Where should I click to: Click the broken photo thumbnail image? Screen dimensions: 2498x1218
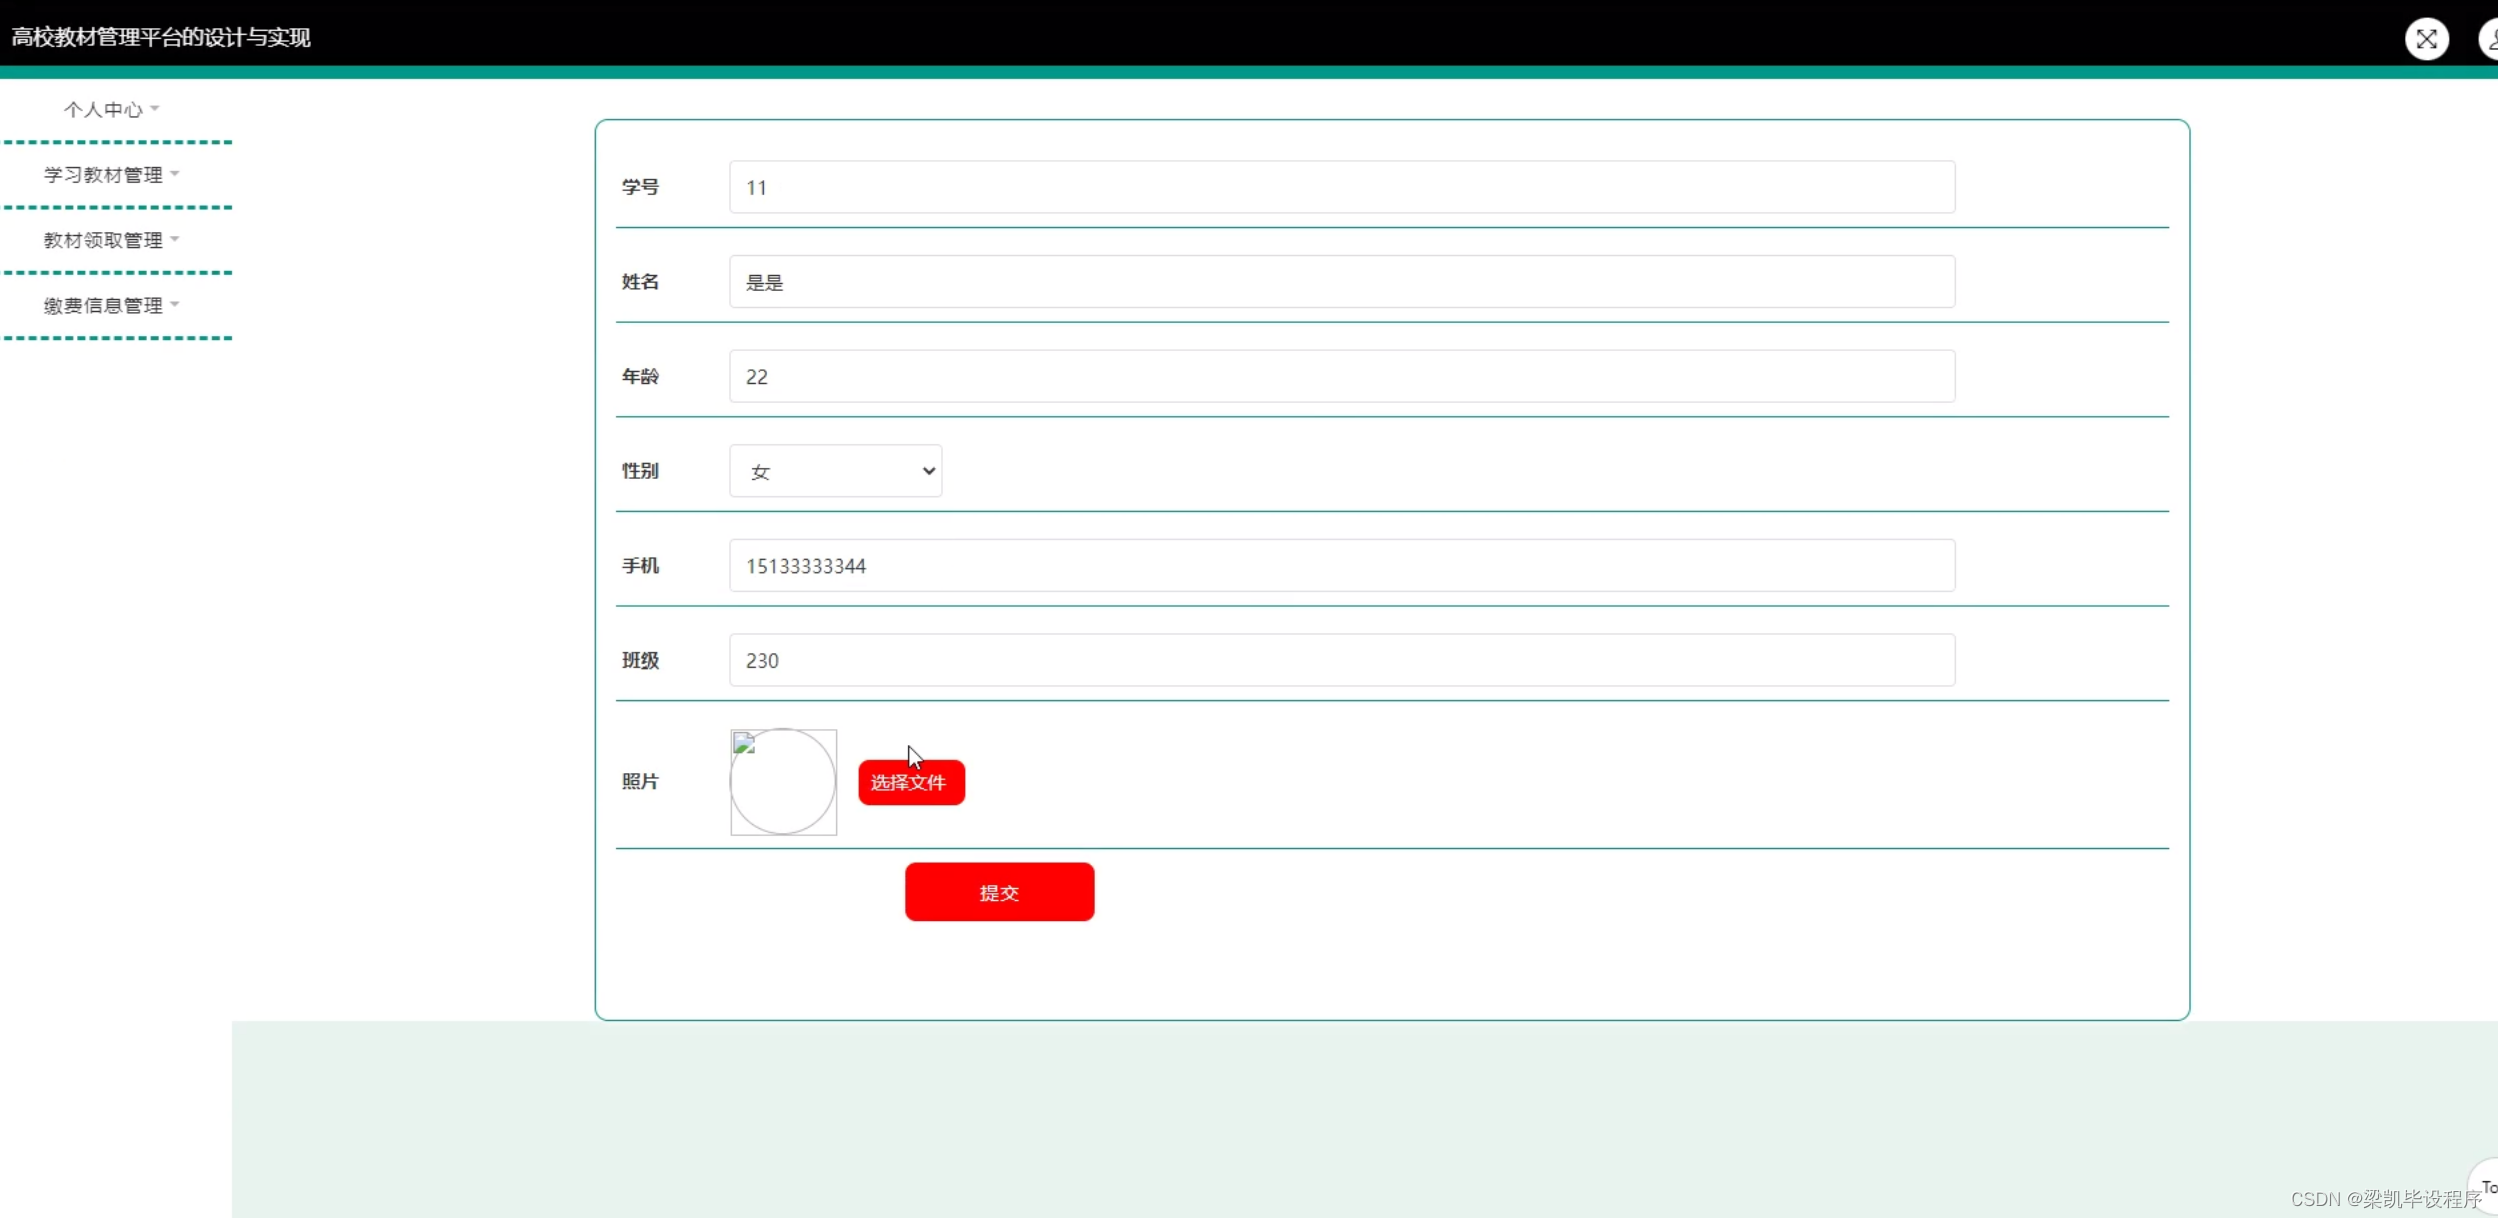(783, 781)
